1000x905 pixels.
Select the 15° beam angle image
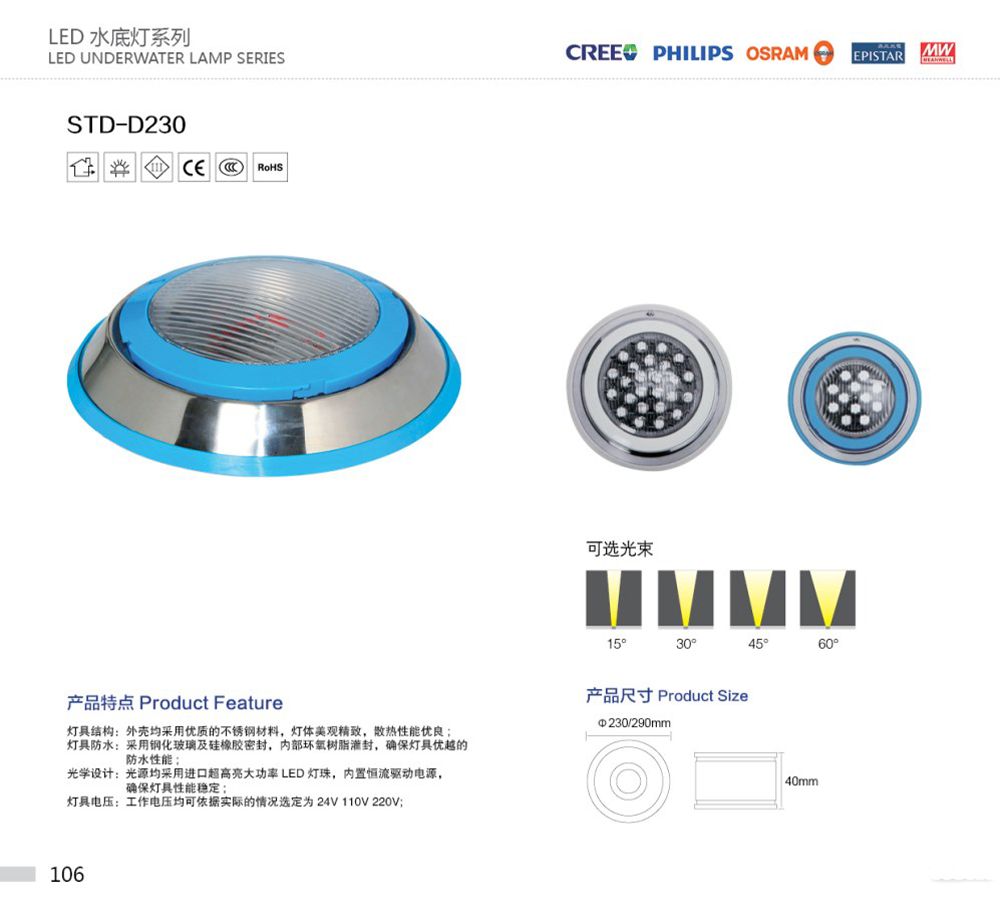614,599
